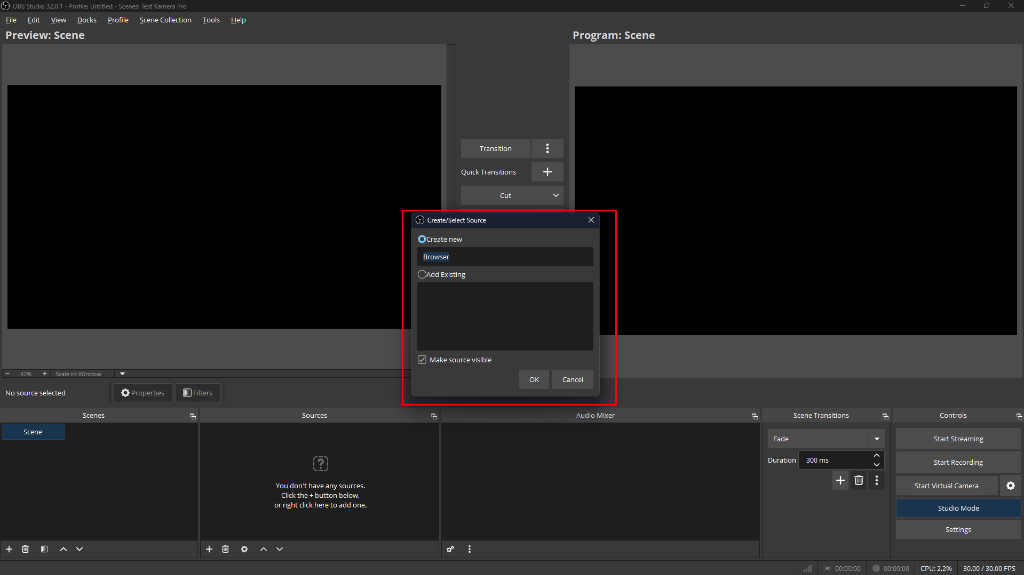Toggle Studio Mode button off

click(x=958, y=508)
